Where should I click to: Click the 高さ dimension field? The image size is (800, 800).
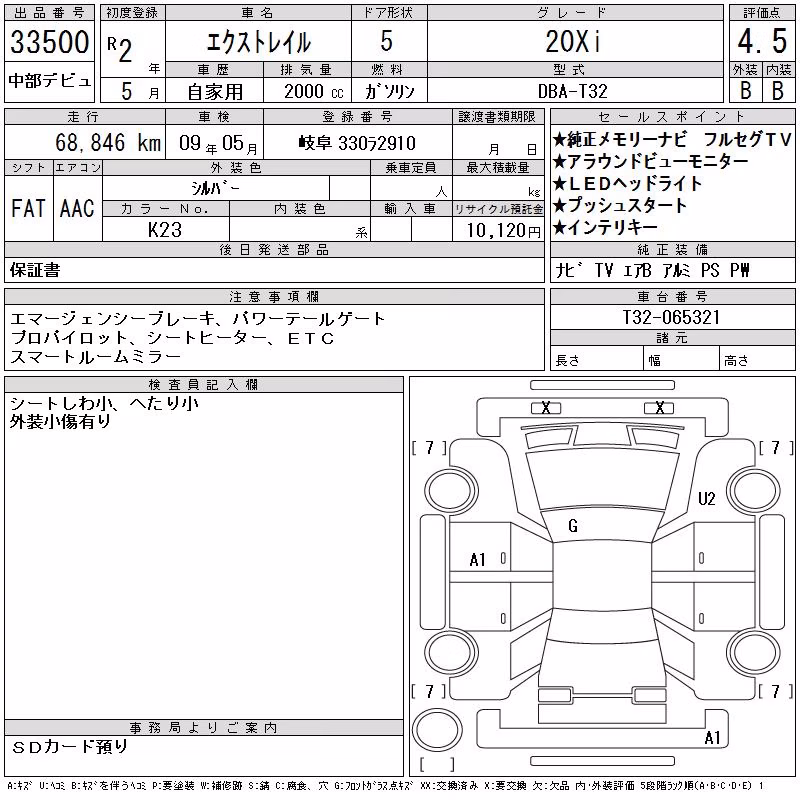coord(757,358)
